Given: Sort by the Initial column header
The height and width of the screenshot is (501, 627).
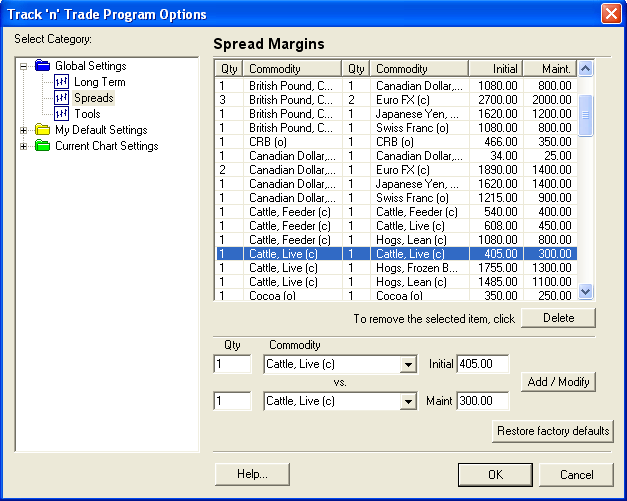Looking at the screenshot, I should click(495, 68).
